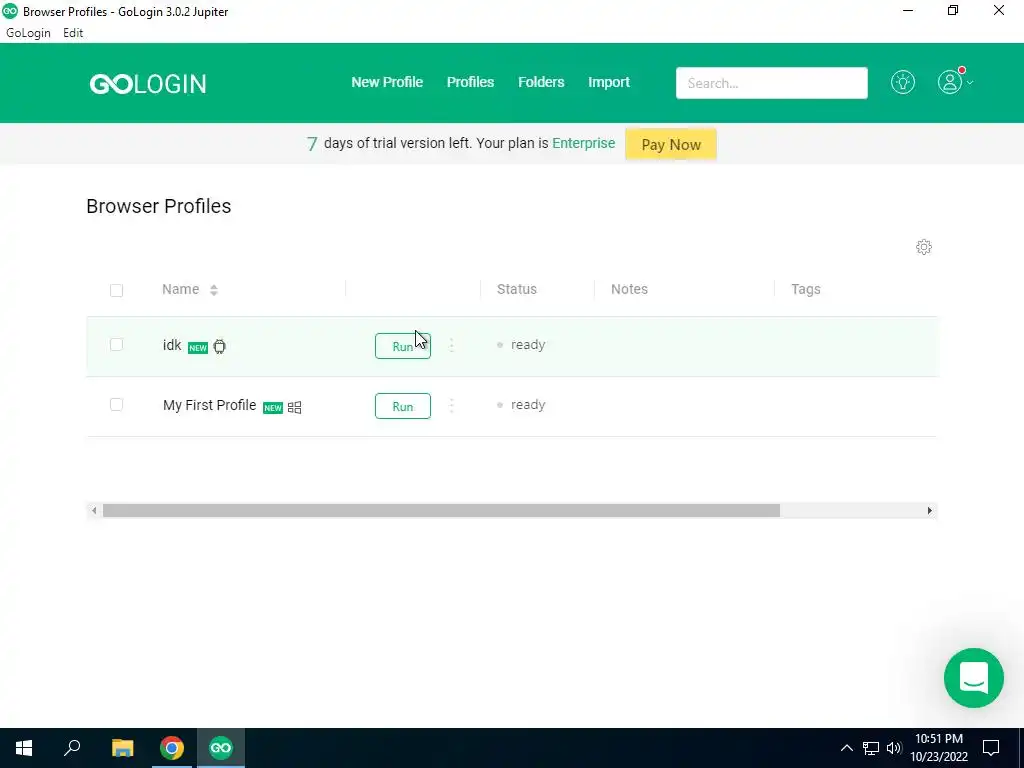The image size is (1024, 768).
Task: Click the Pay Now button
Action: pyautogui.click(x=671, y=144)
